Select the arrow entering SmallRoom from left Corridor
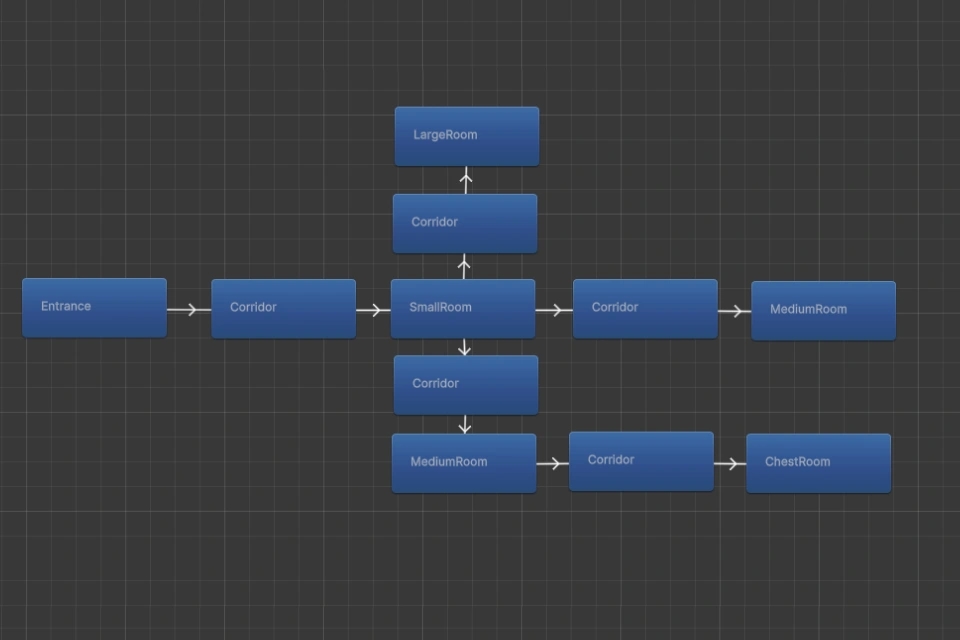Screen dimensions: 960x640 (373, 310)
